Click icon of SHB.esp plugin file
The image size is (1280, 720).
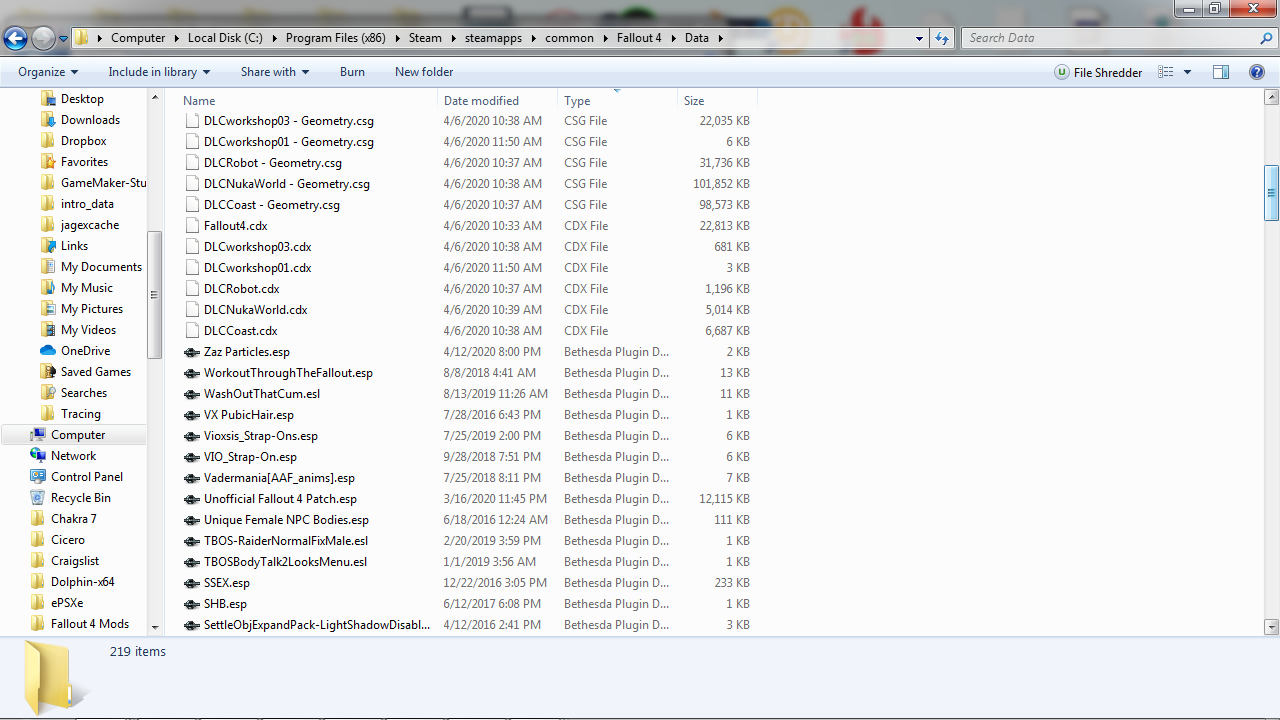point(192,604)
